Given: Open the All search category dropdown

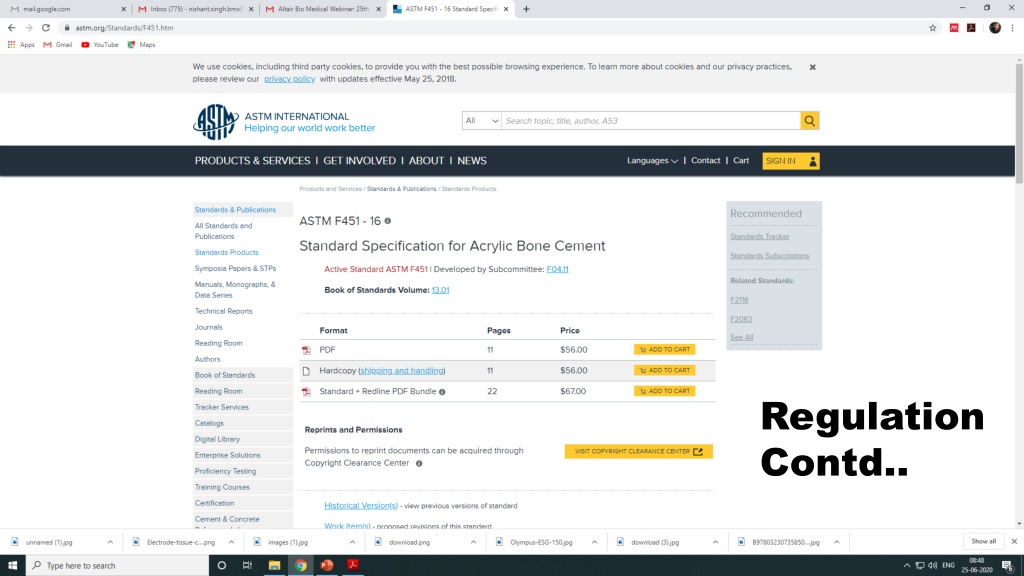Looking at the screenshot, I should point(482,121).
